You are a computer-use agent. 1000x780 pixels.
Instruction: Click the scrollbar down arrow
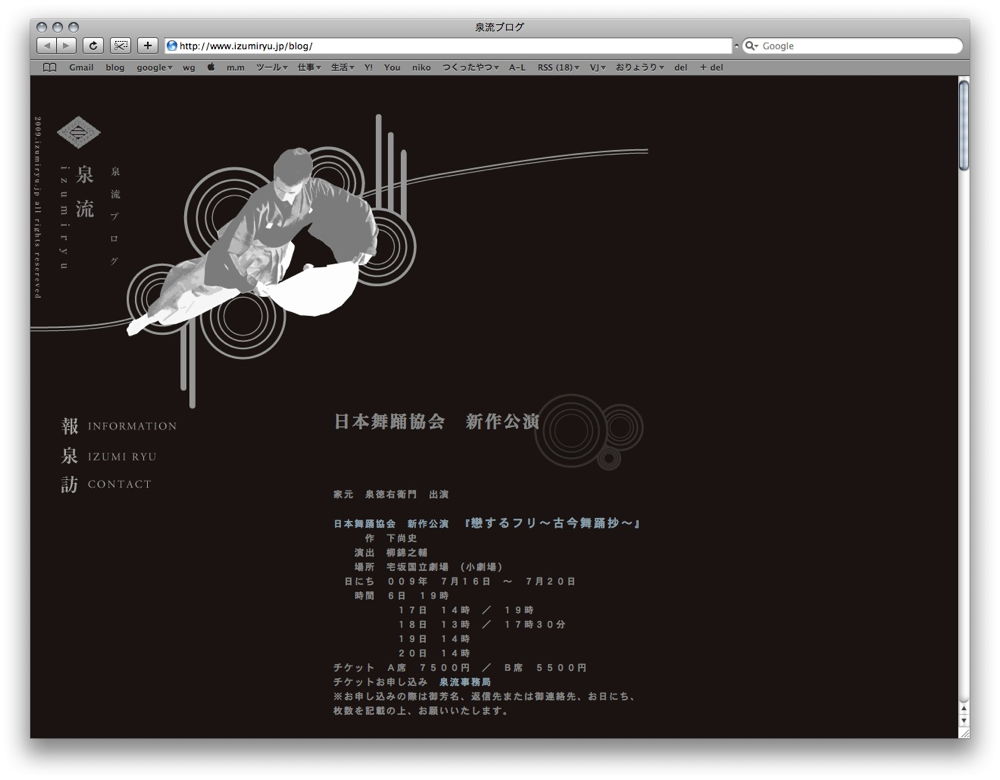click(964, 720)
